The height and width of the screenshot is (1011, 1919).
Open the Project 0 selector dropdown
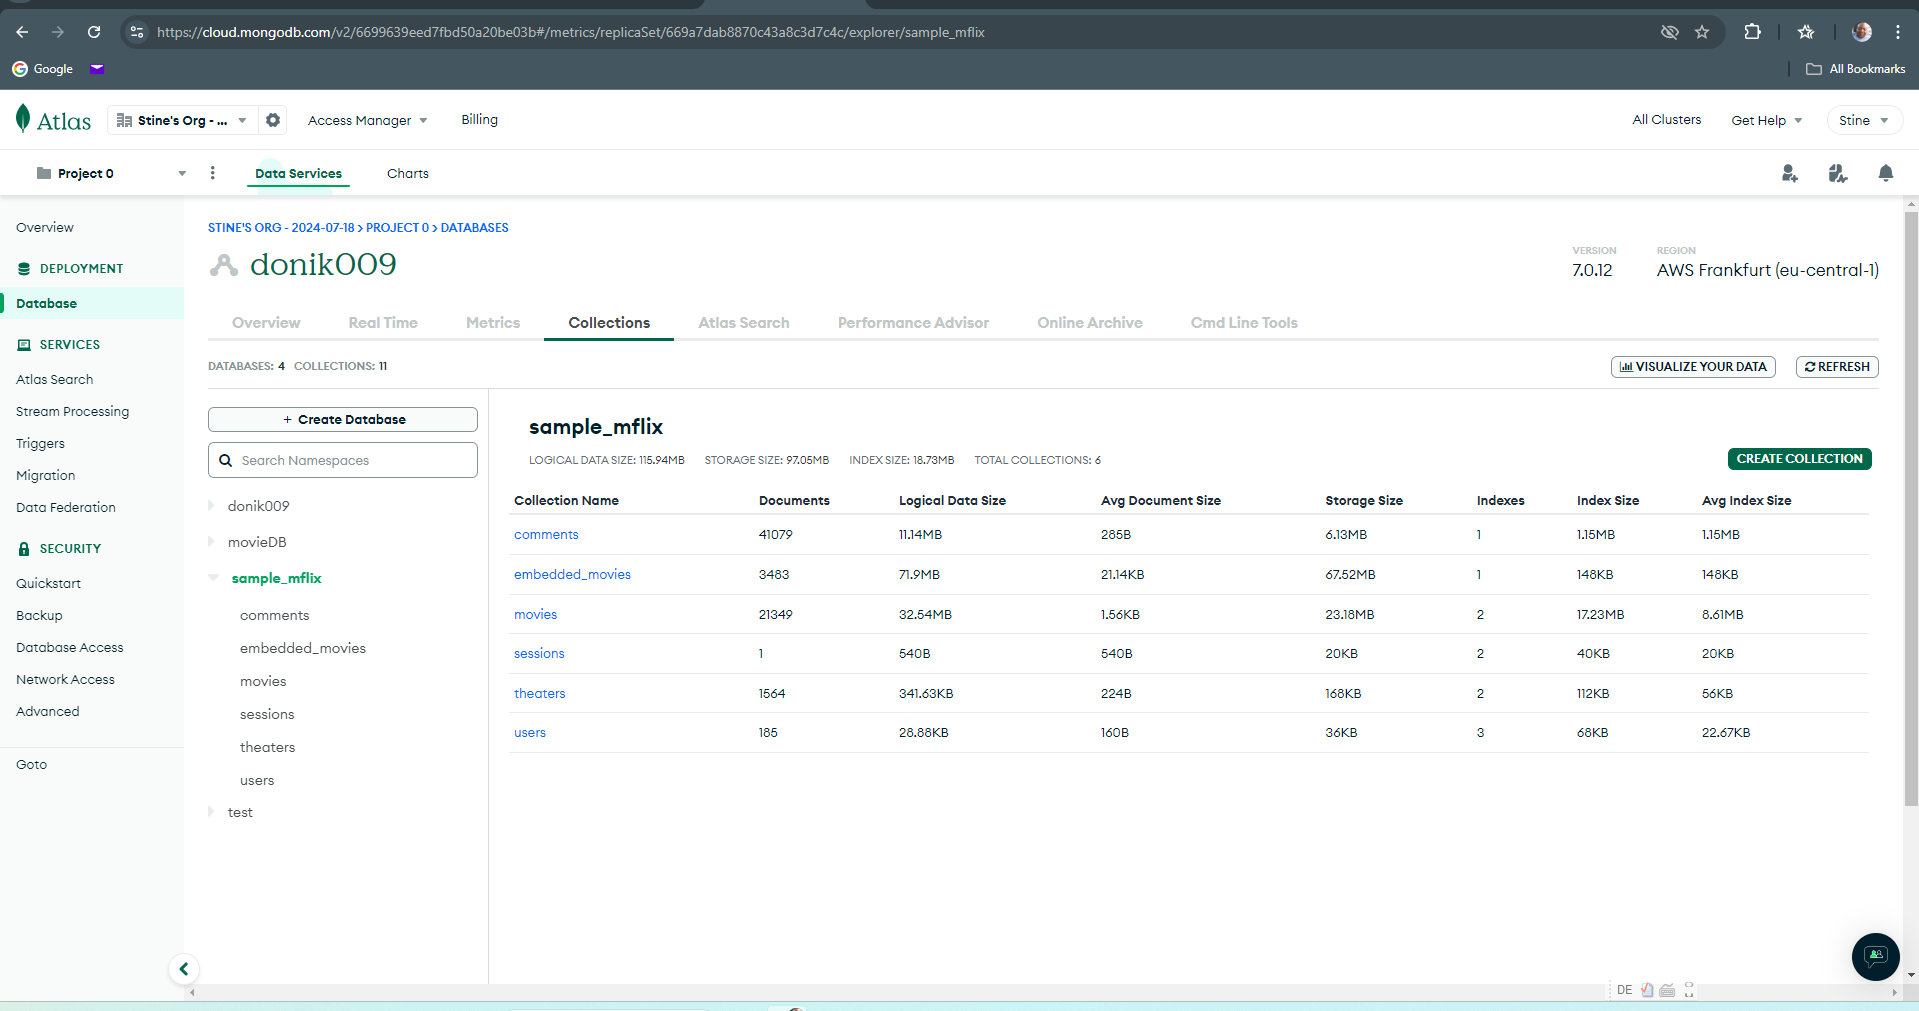(110, 173)
